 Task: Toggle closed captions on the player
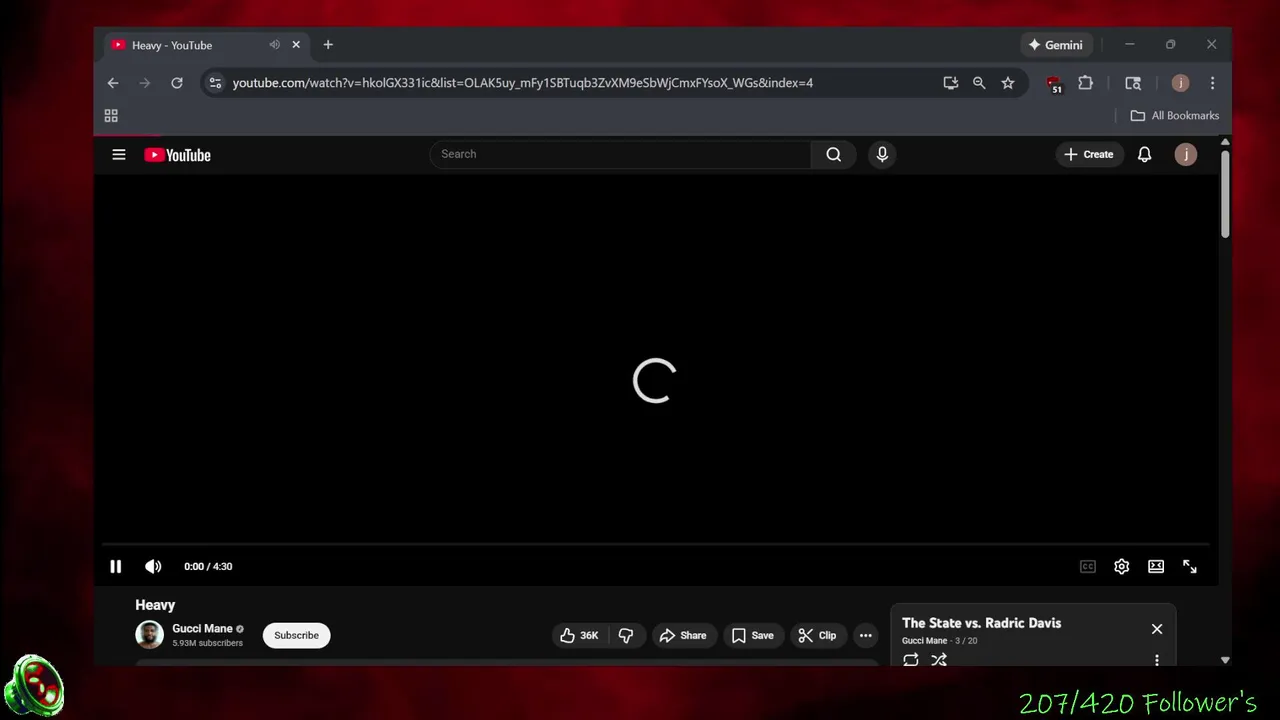click(1088, 566)
